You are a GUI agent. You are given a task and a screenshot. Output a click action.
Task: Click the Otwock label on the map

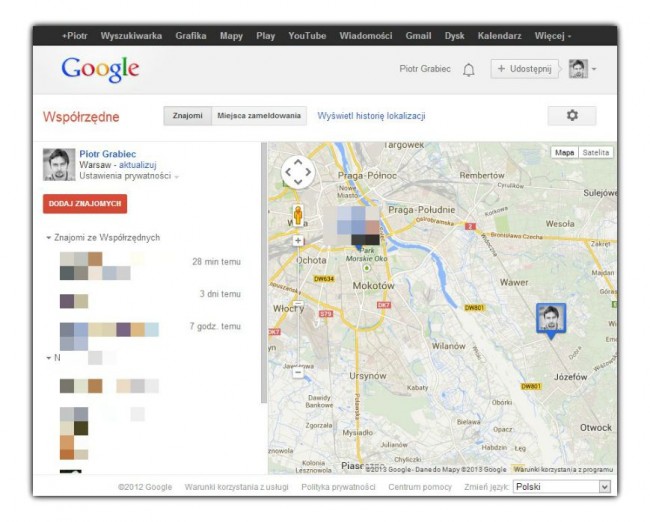pos(596,427)
